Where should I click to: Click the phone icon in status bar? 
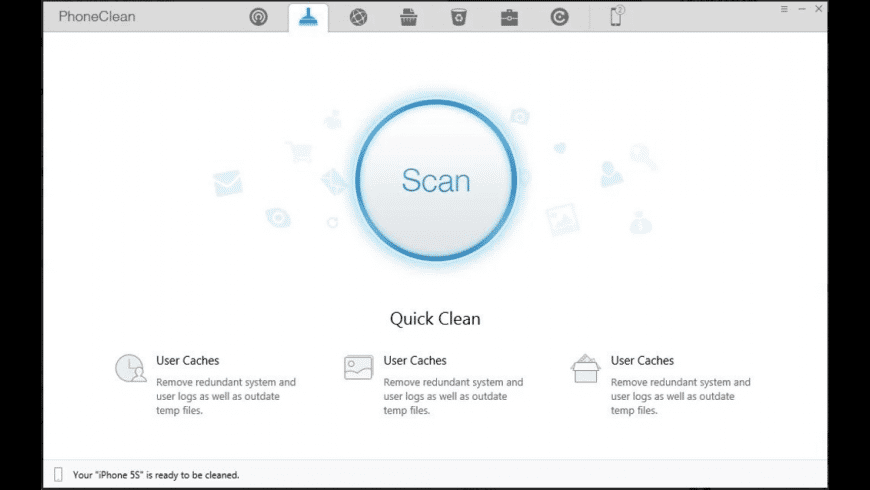tap(58, 474)
